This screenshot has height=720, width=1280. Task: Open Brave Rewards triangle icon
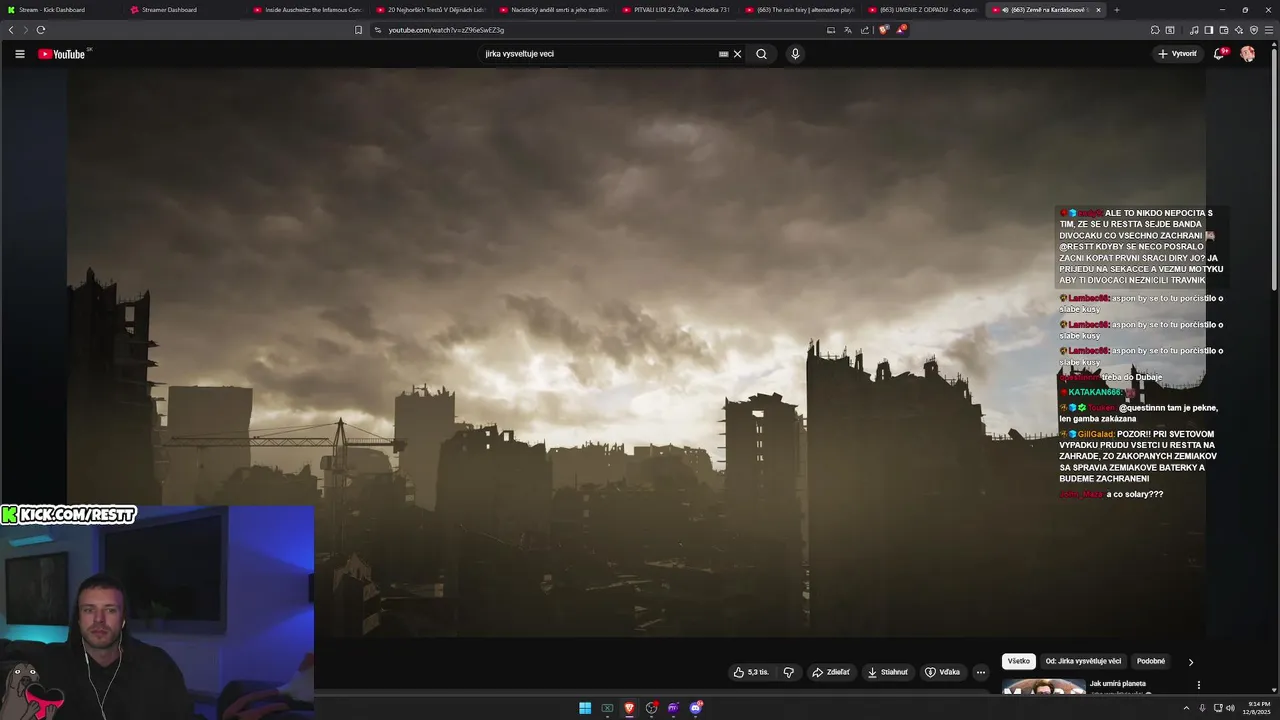click(x=901, y=30)
